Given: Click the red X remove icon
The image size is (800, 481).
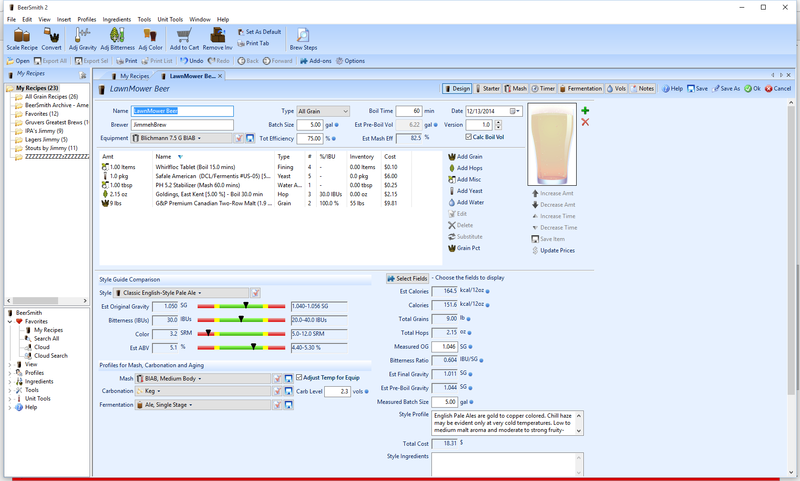Looking at the screenshot, I should (x=585, y=122).
